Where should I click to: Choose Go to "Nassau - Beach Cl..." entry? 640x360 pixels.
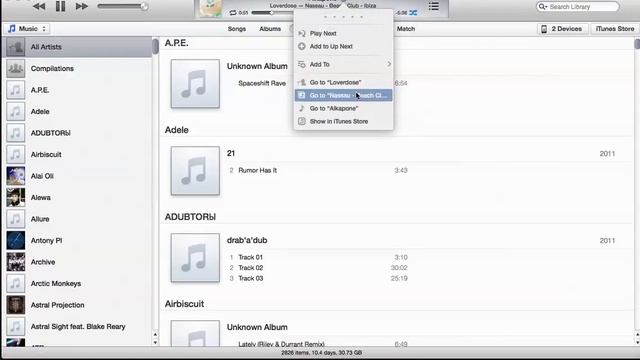coord(343,96)
